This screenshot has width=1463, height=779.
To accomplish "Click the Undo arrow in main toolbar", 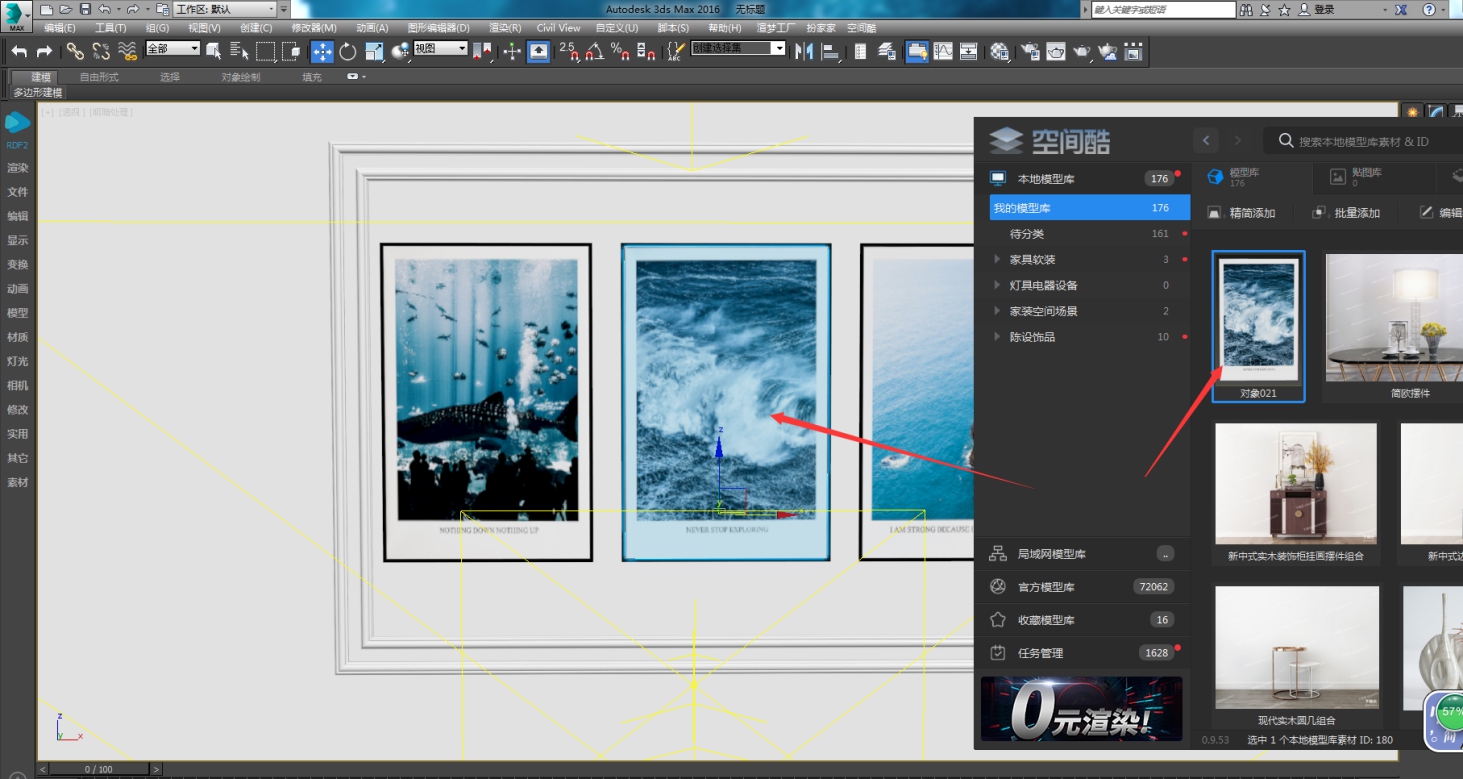I will 19,52.
